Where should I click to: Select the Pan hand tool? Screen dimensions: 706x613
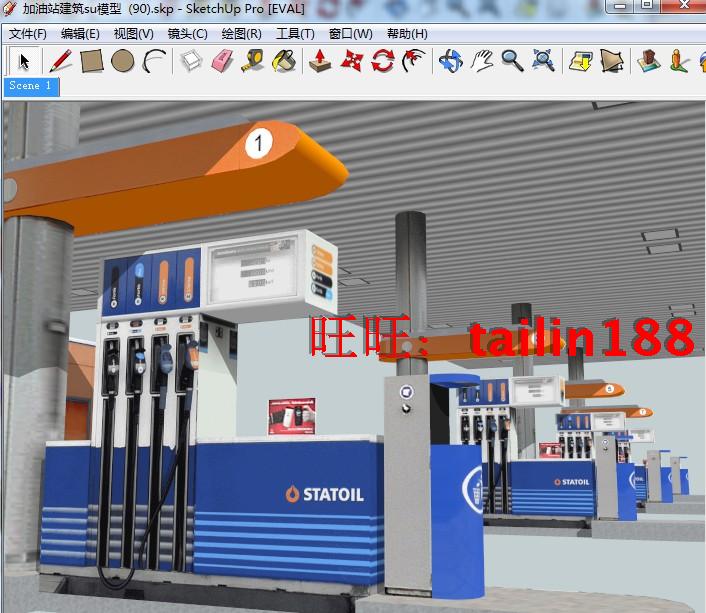tap(482, 61)
